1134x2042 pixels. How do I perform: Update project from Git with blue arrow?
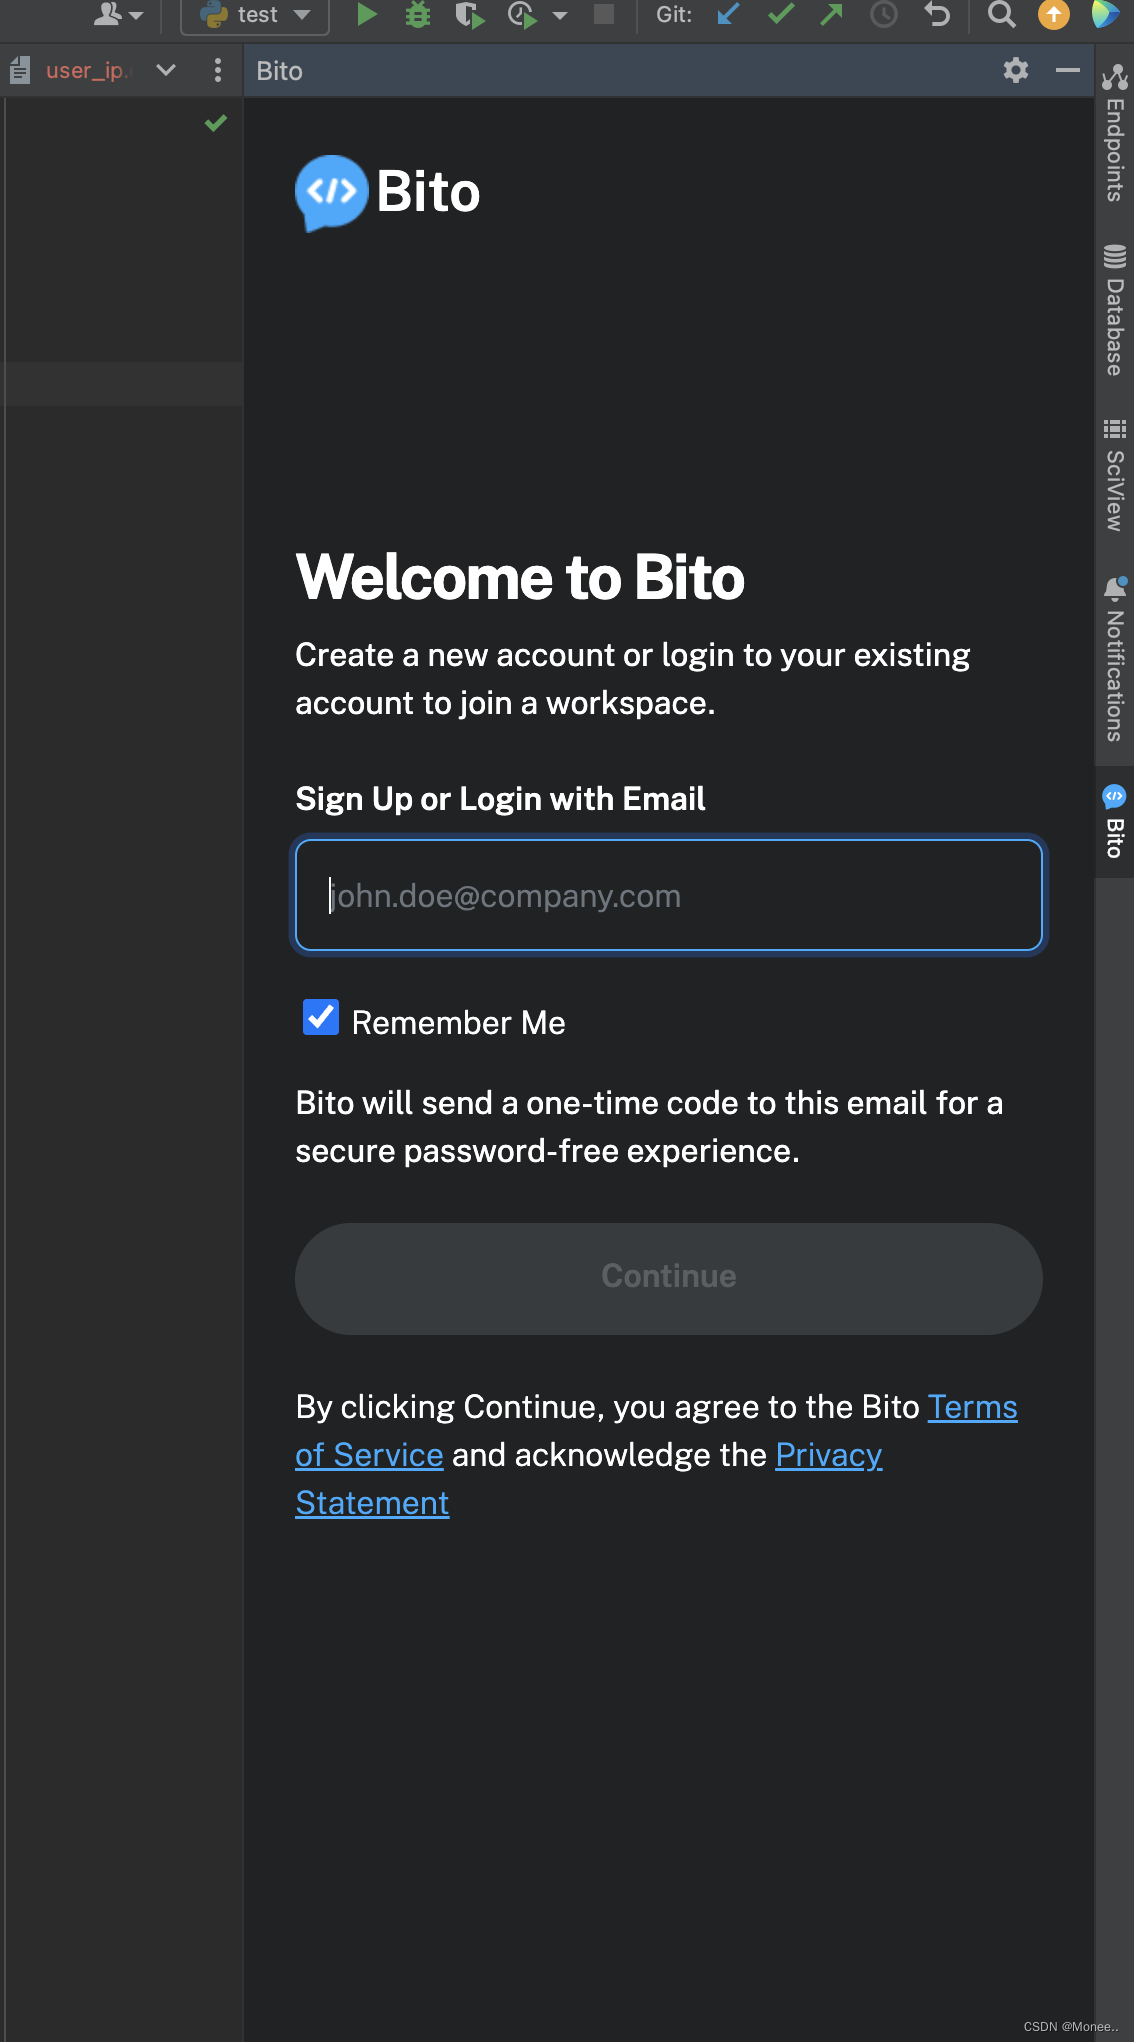tap(727, 14)
